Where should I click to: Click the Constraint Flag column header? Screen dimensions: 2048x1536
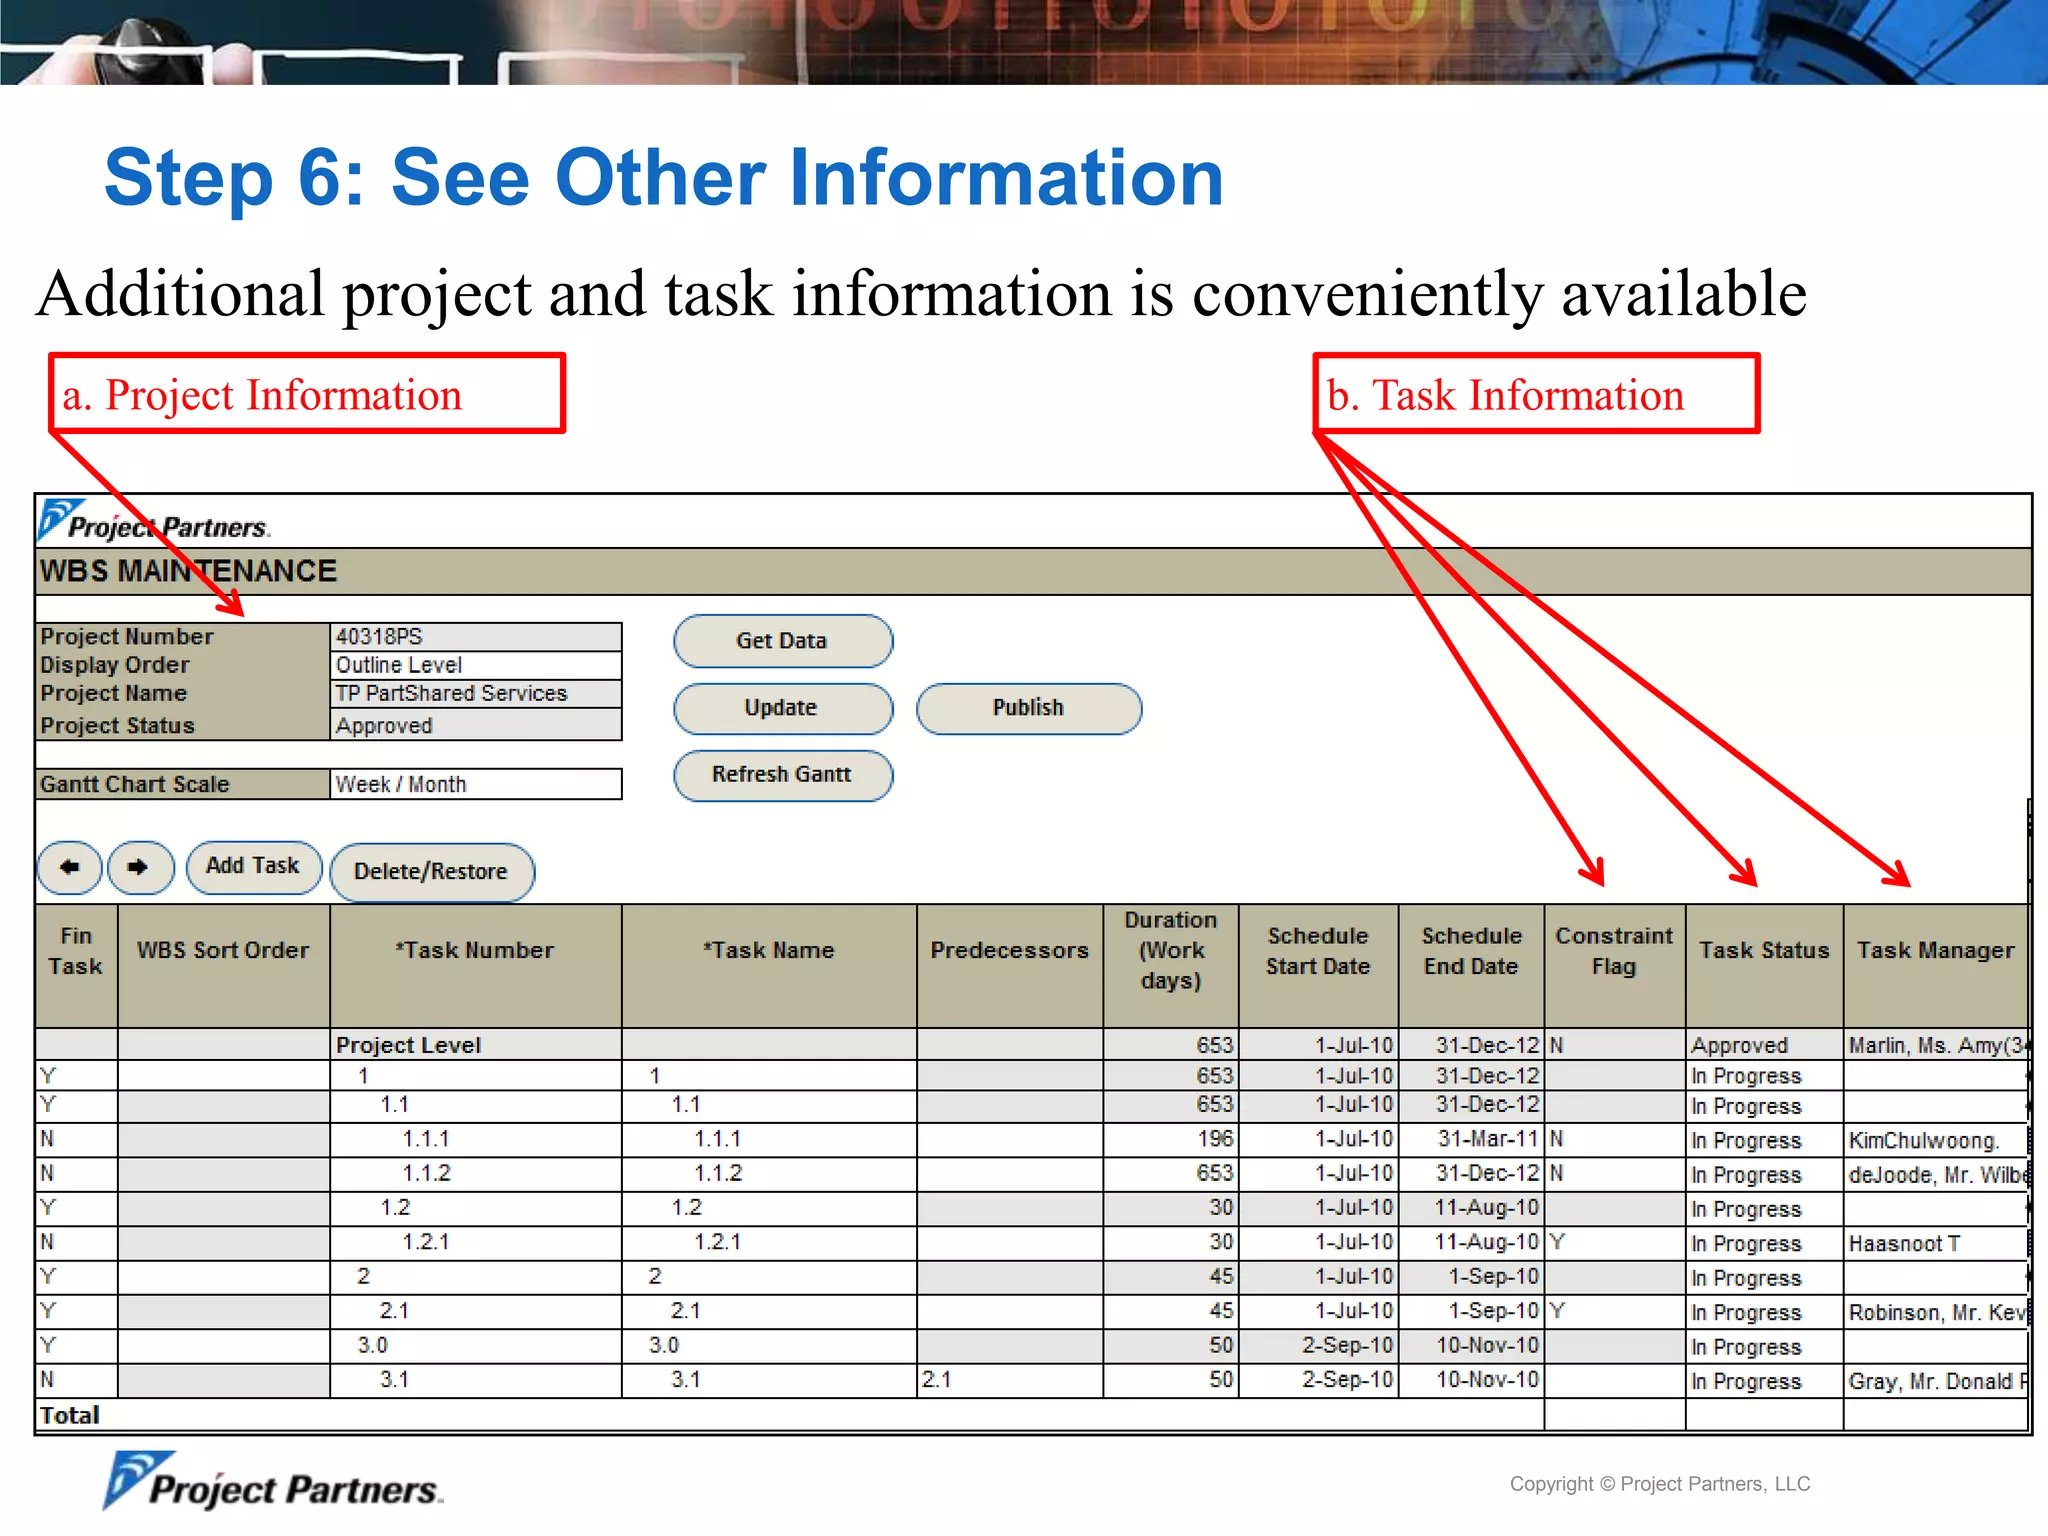(1615, 966)
